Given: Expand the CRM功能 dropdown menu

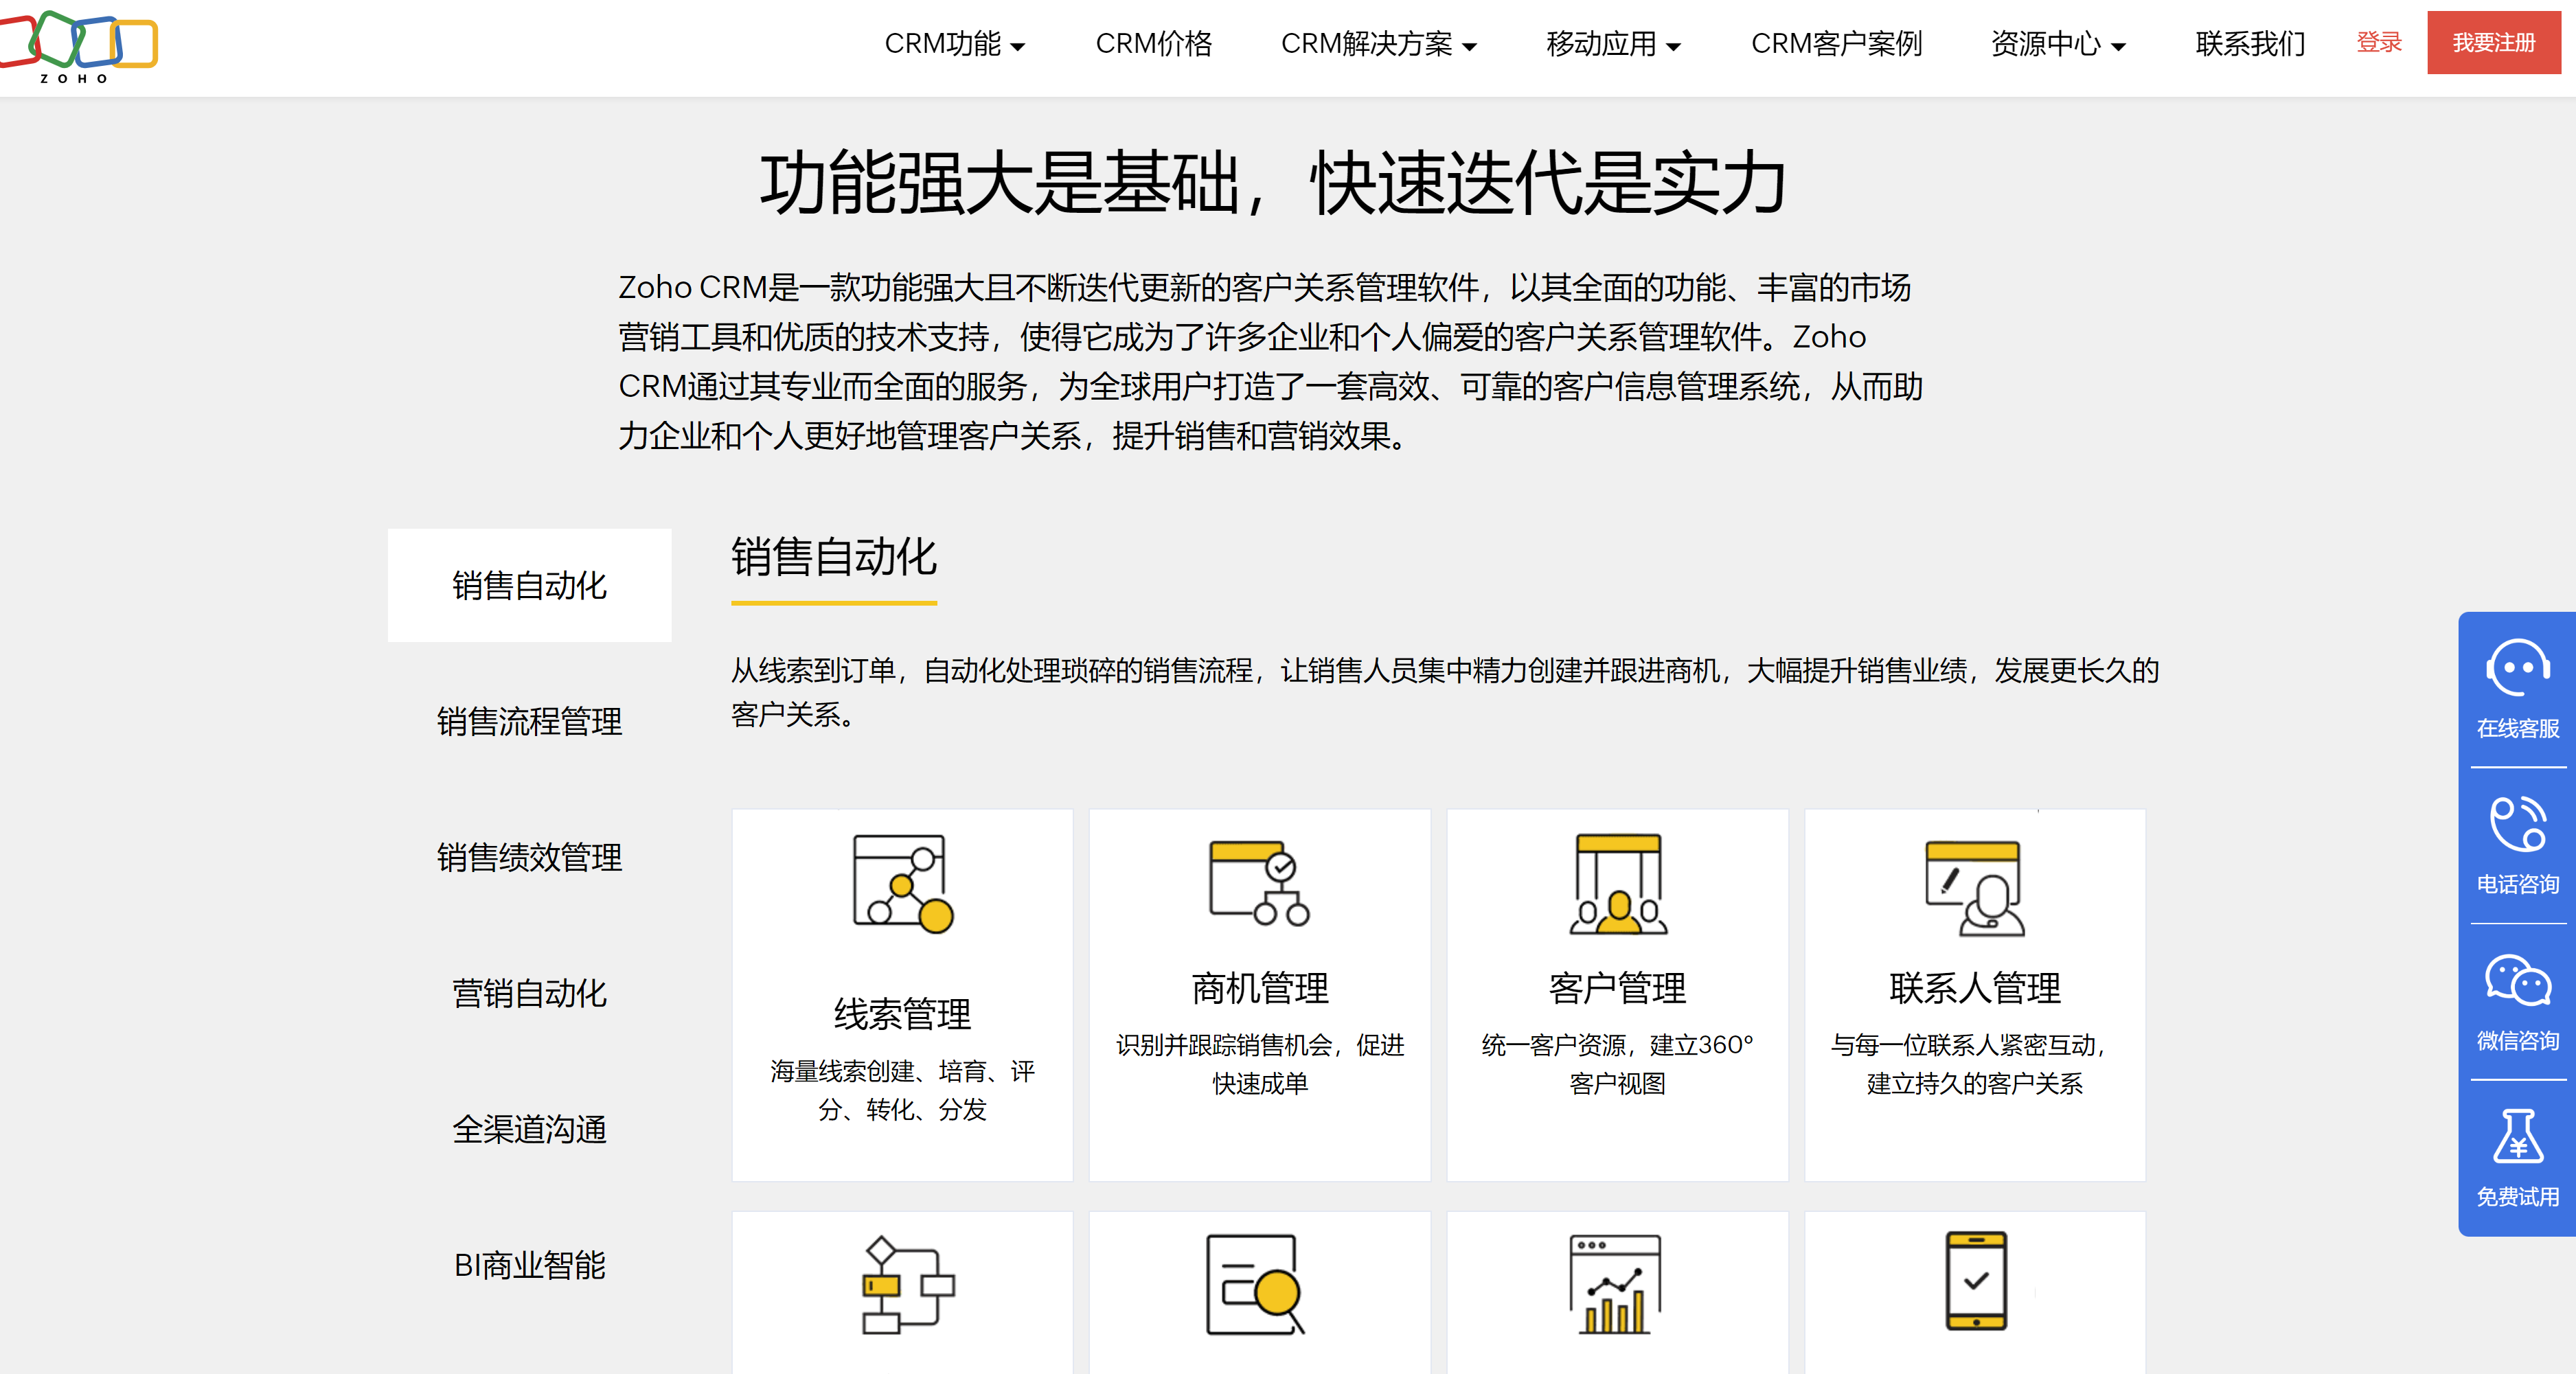Looking at the screenshot, I should 955,44.
